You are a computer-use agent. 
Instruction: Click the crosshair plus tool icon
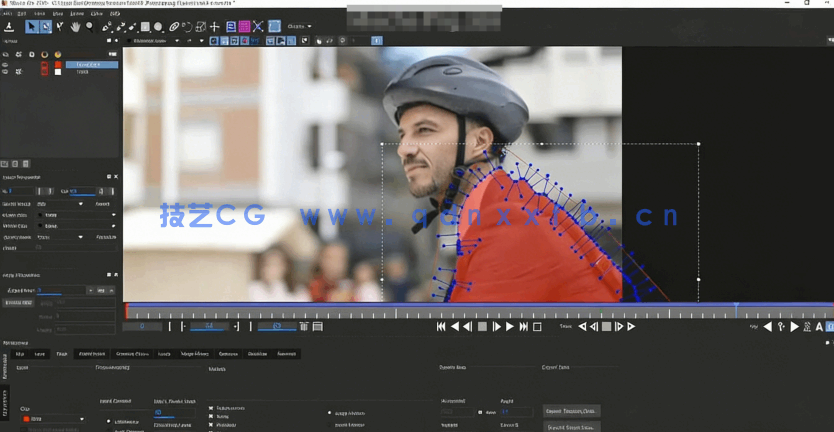(x=215, y=27)
